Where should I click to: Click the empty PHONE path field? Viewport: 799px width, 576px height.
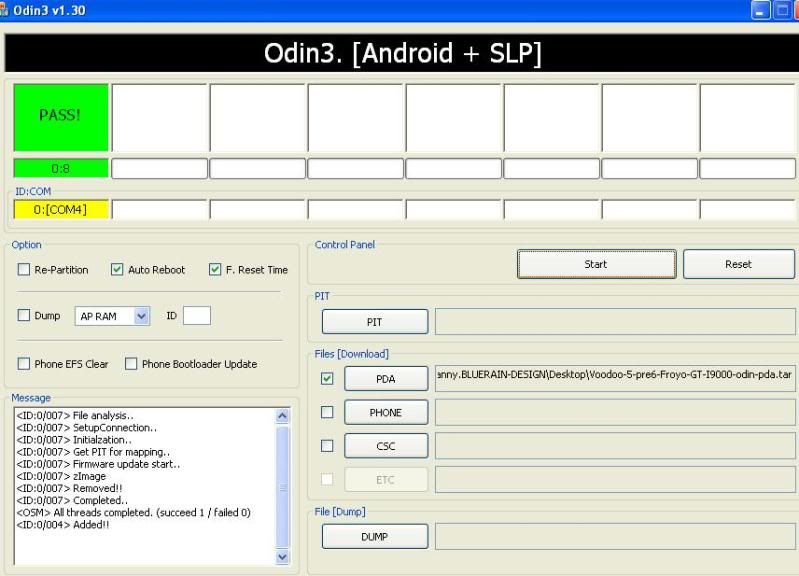[x=615, y=412]
